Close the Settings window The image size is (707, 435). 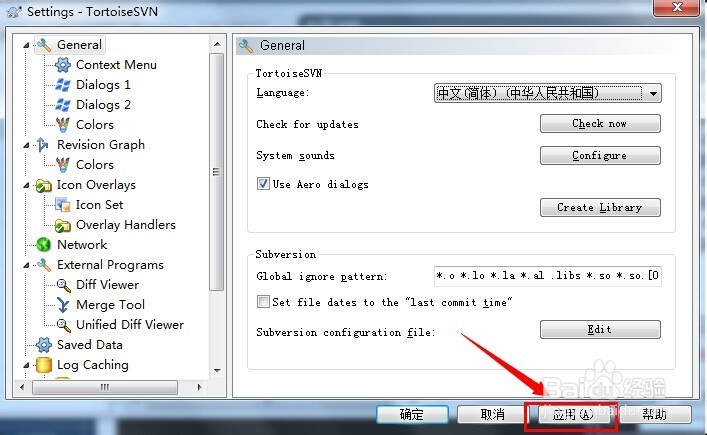[676, 7]
